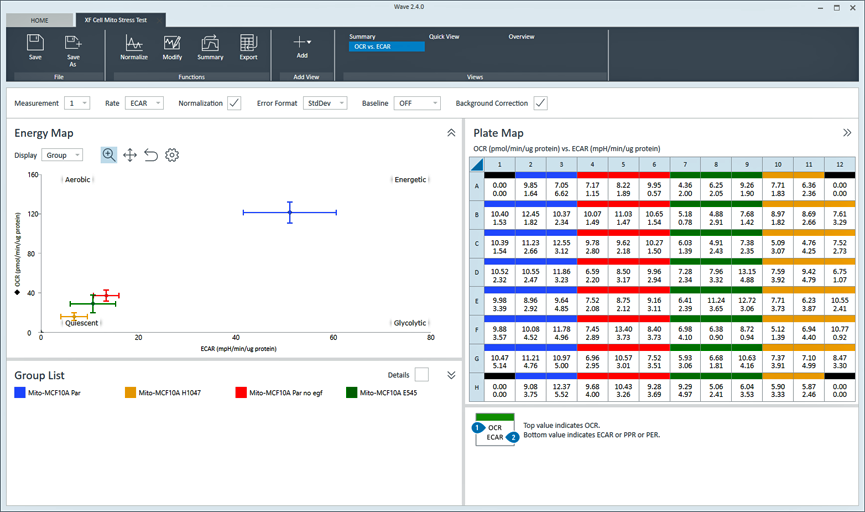
Task: Click the Modify icon in Functions
Action: (172, 43)
